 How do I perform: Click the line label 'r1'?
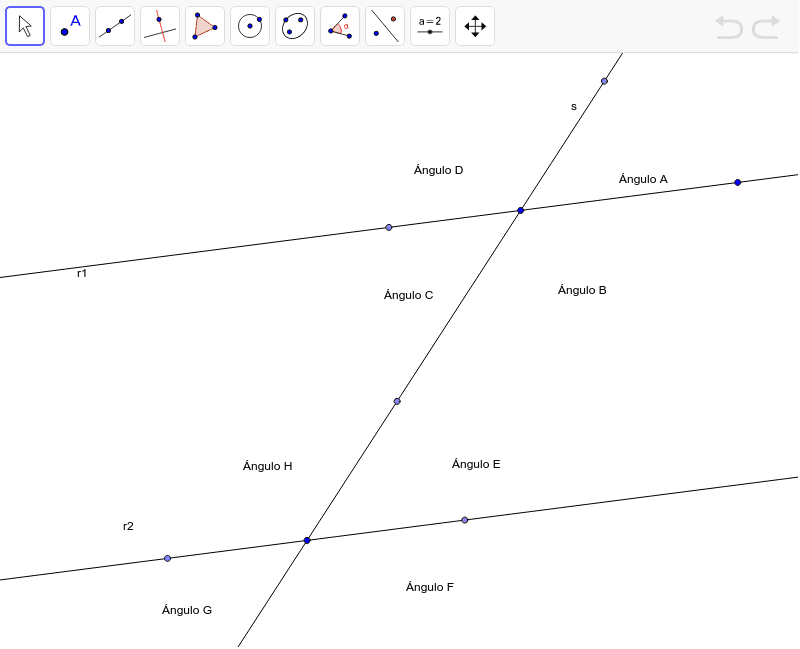click(82, 273)
